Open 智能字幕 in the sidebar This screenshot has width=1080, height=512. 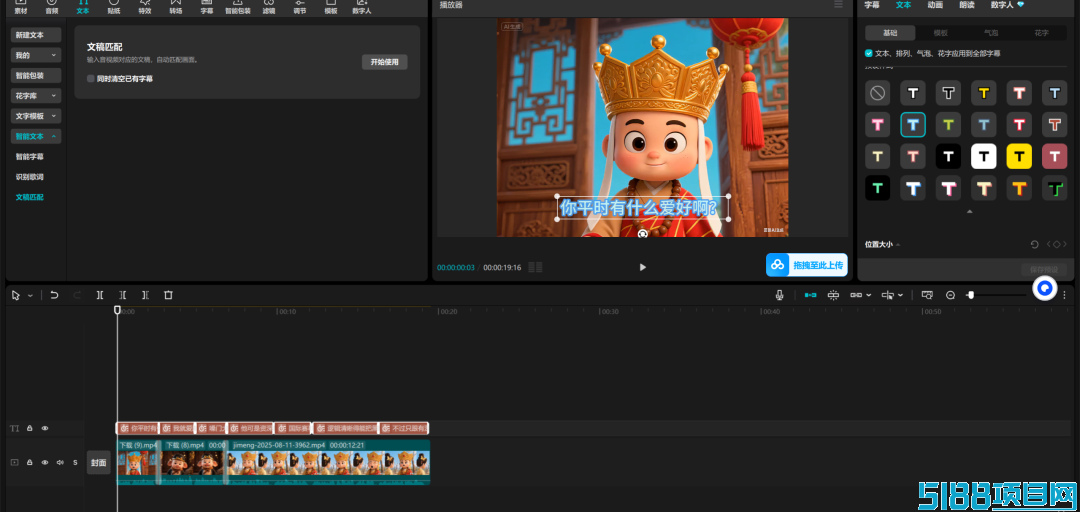pos(30,156)
